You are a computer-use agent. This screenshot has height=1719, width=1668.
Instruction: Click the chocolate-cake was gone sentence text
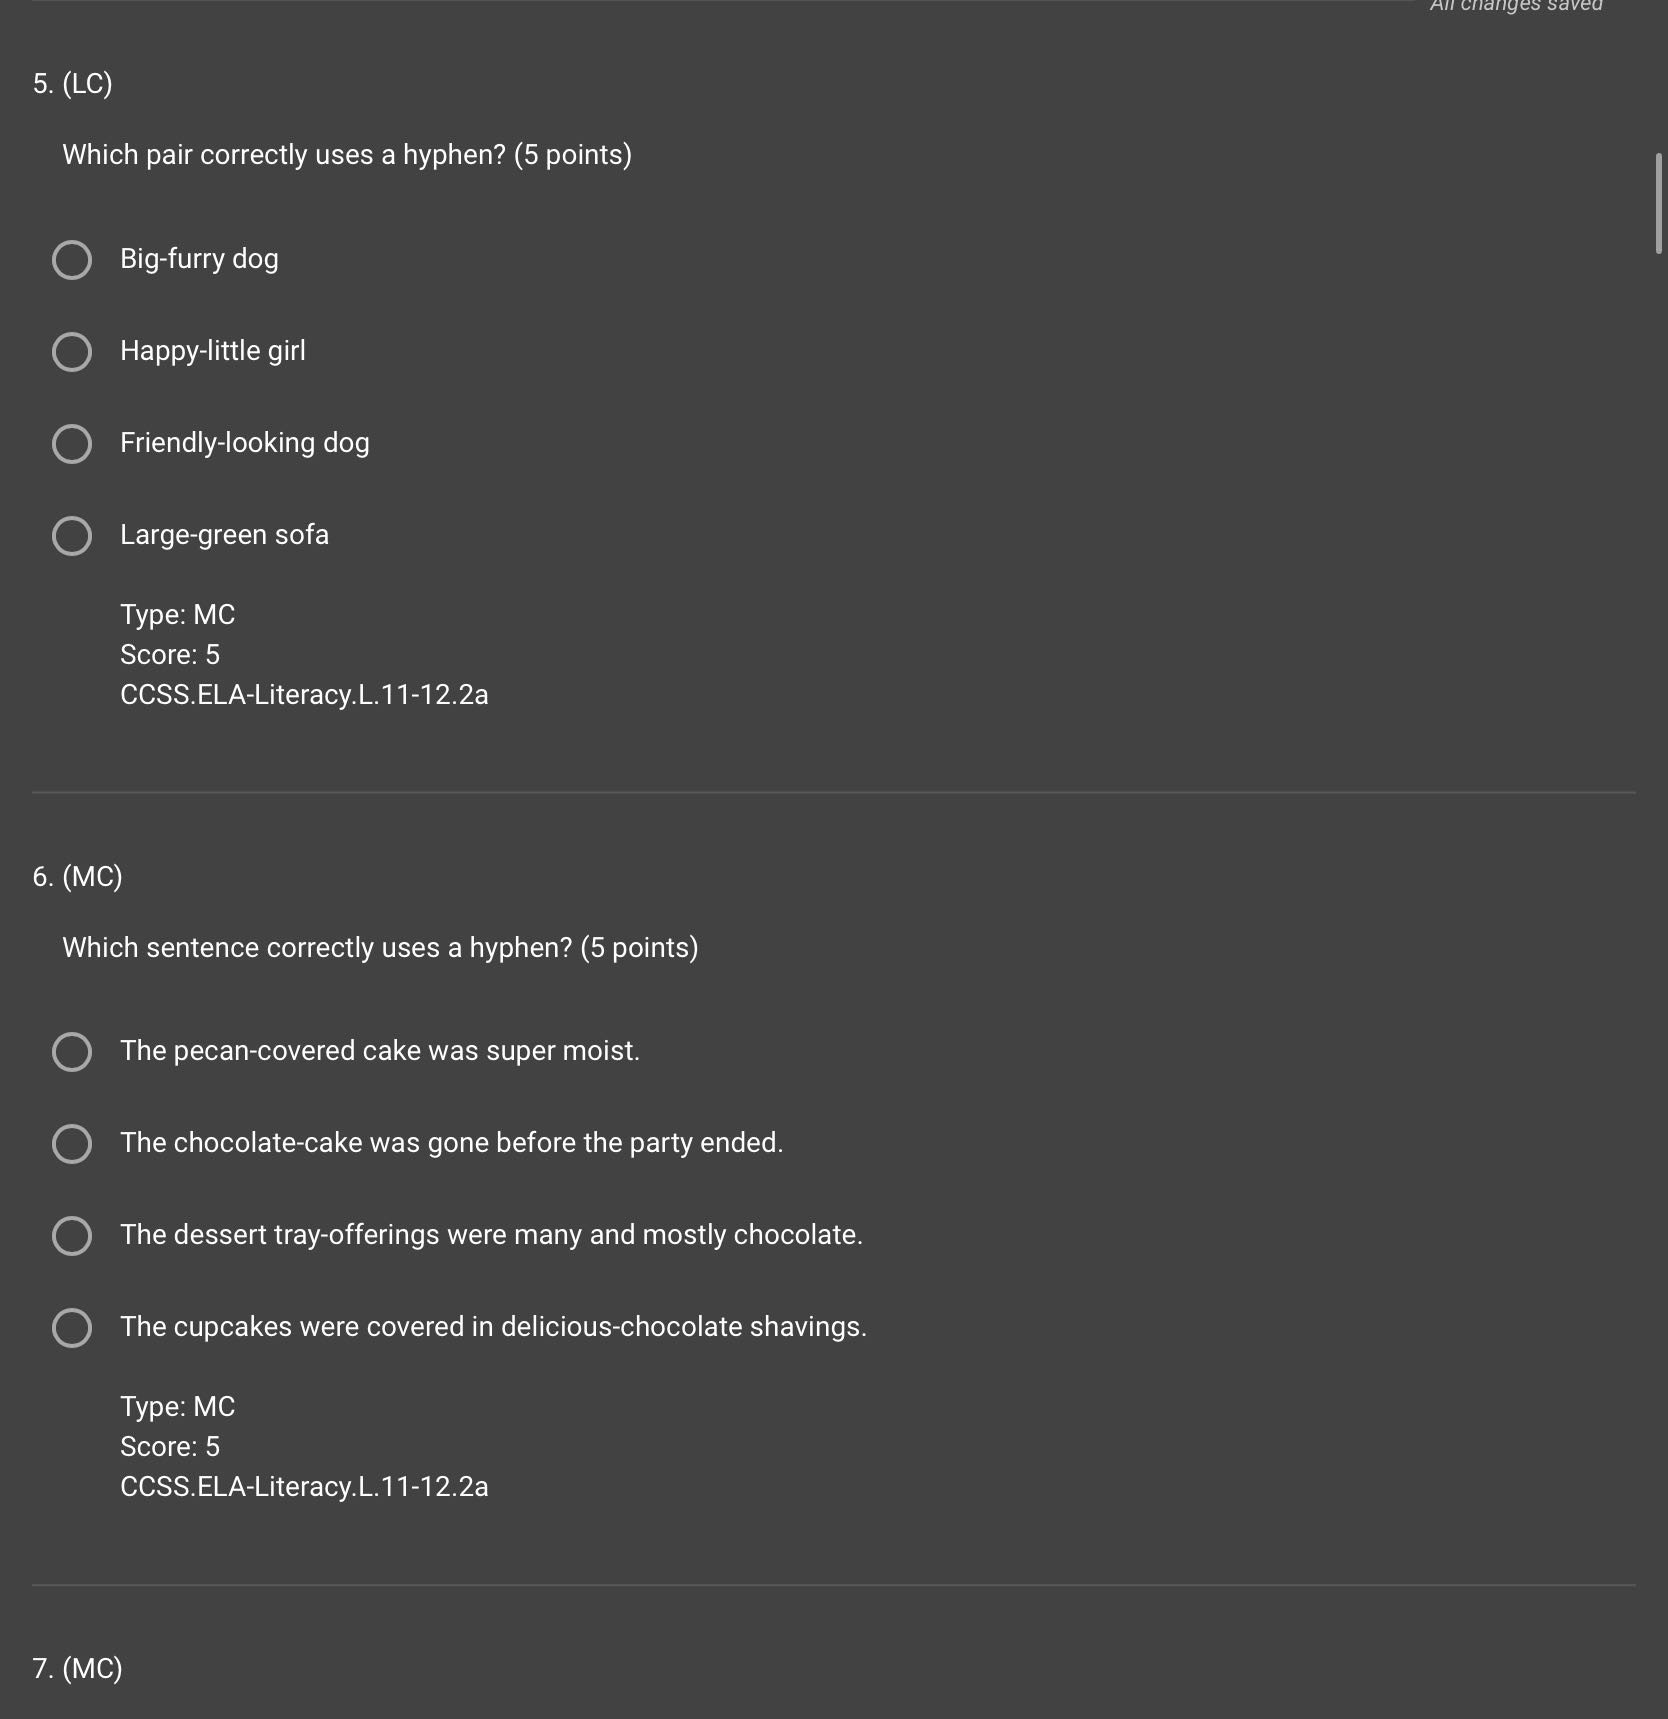[x=452, y=1143]
